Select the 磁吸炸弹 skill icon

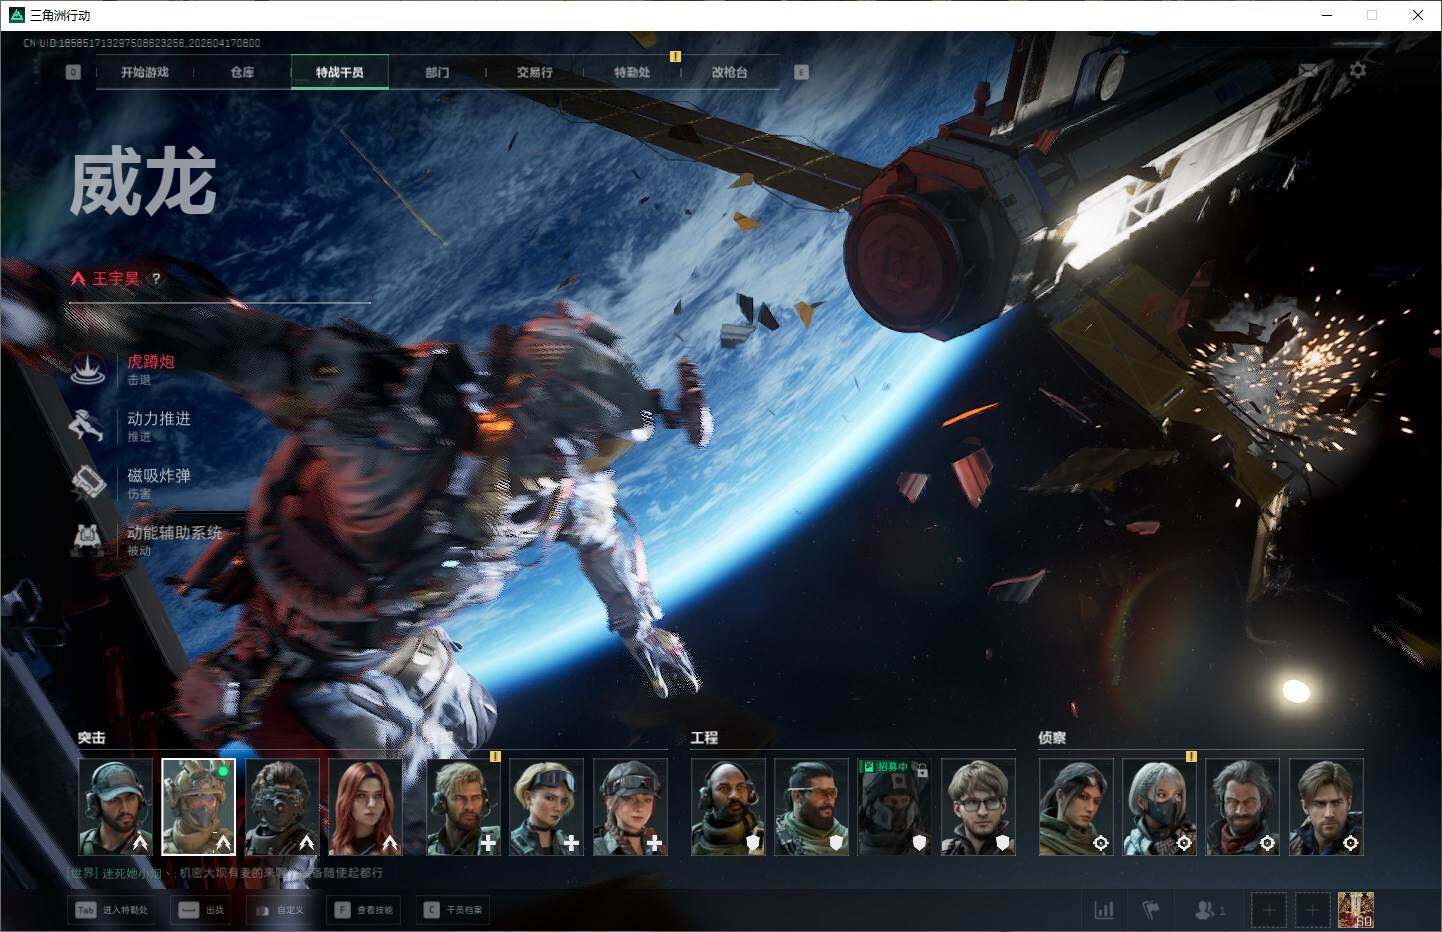click(88, 483)
